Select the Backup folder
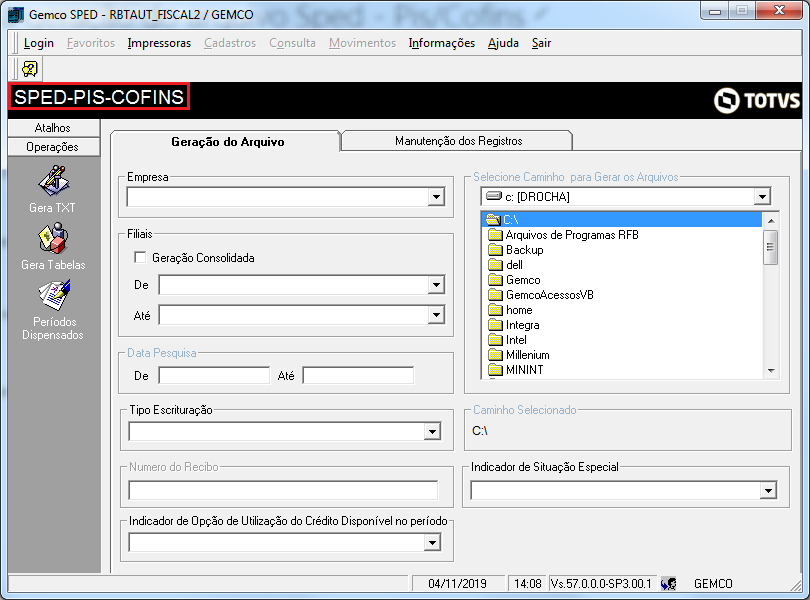 point(516,250)
